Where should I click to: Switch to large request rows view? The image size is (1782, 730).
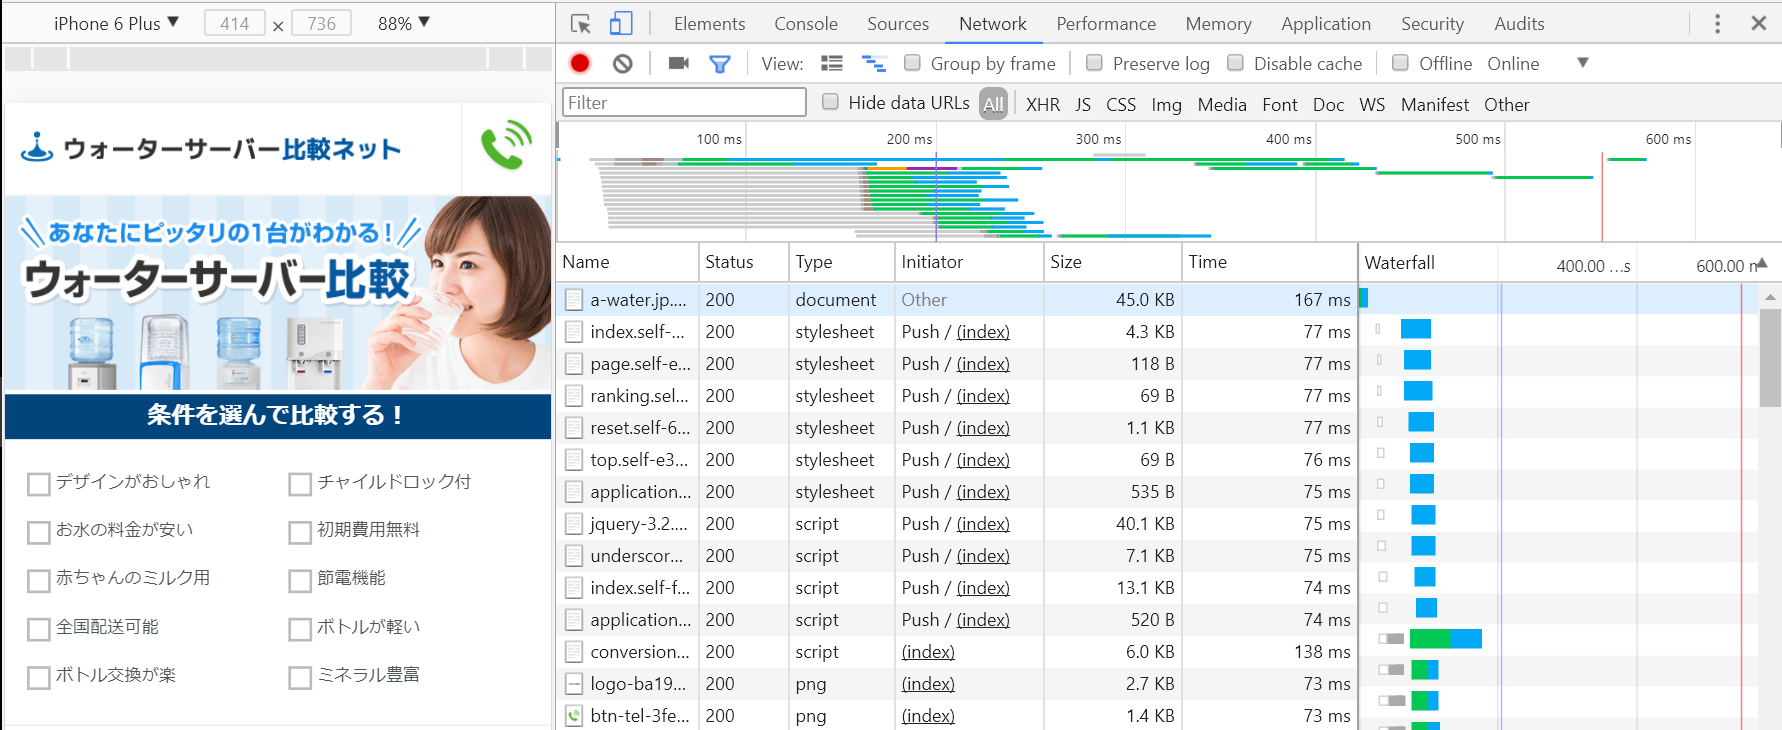pyautogui.click(x=832, y=64)
